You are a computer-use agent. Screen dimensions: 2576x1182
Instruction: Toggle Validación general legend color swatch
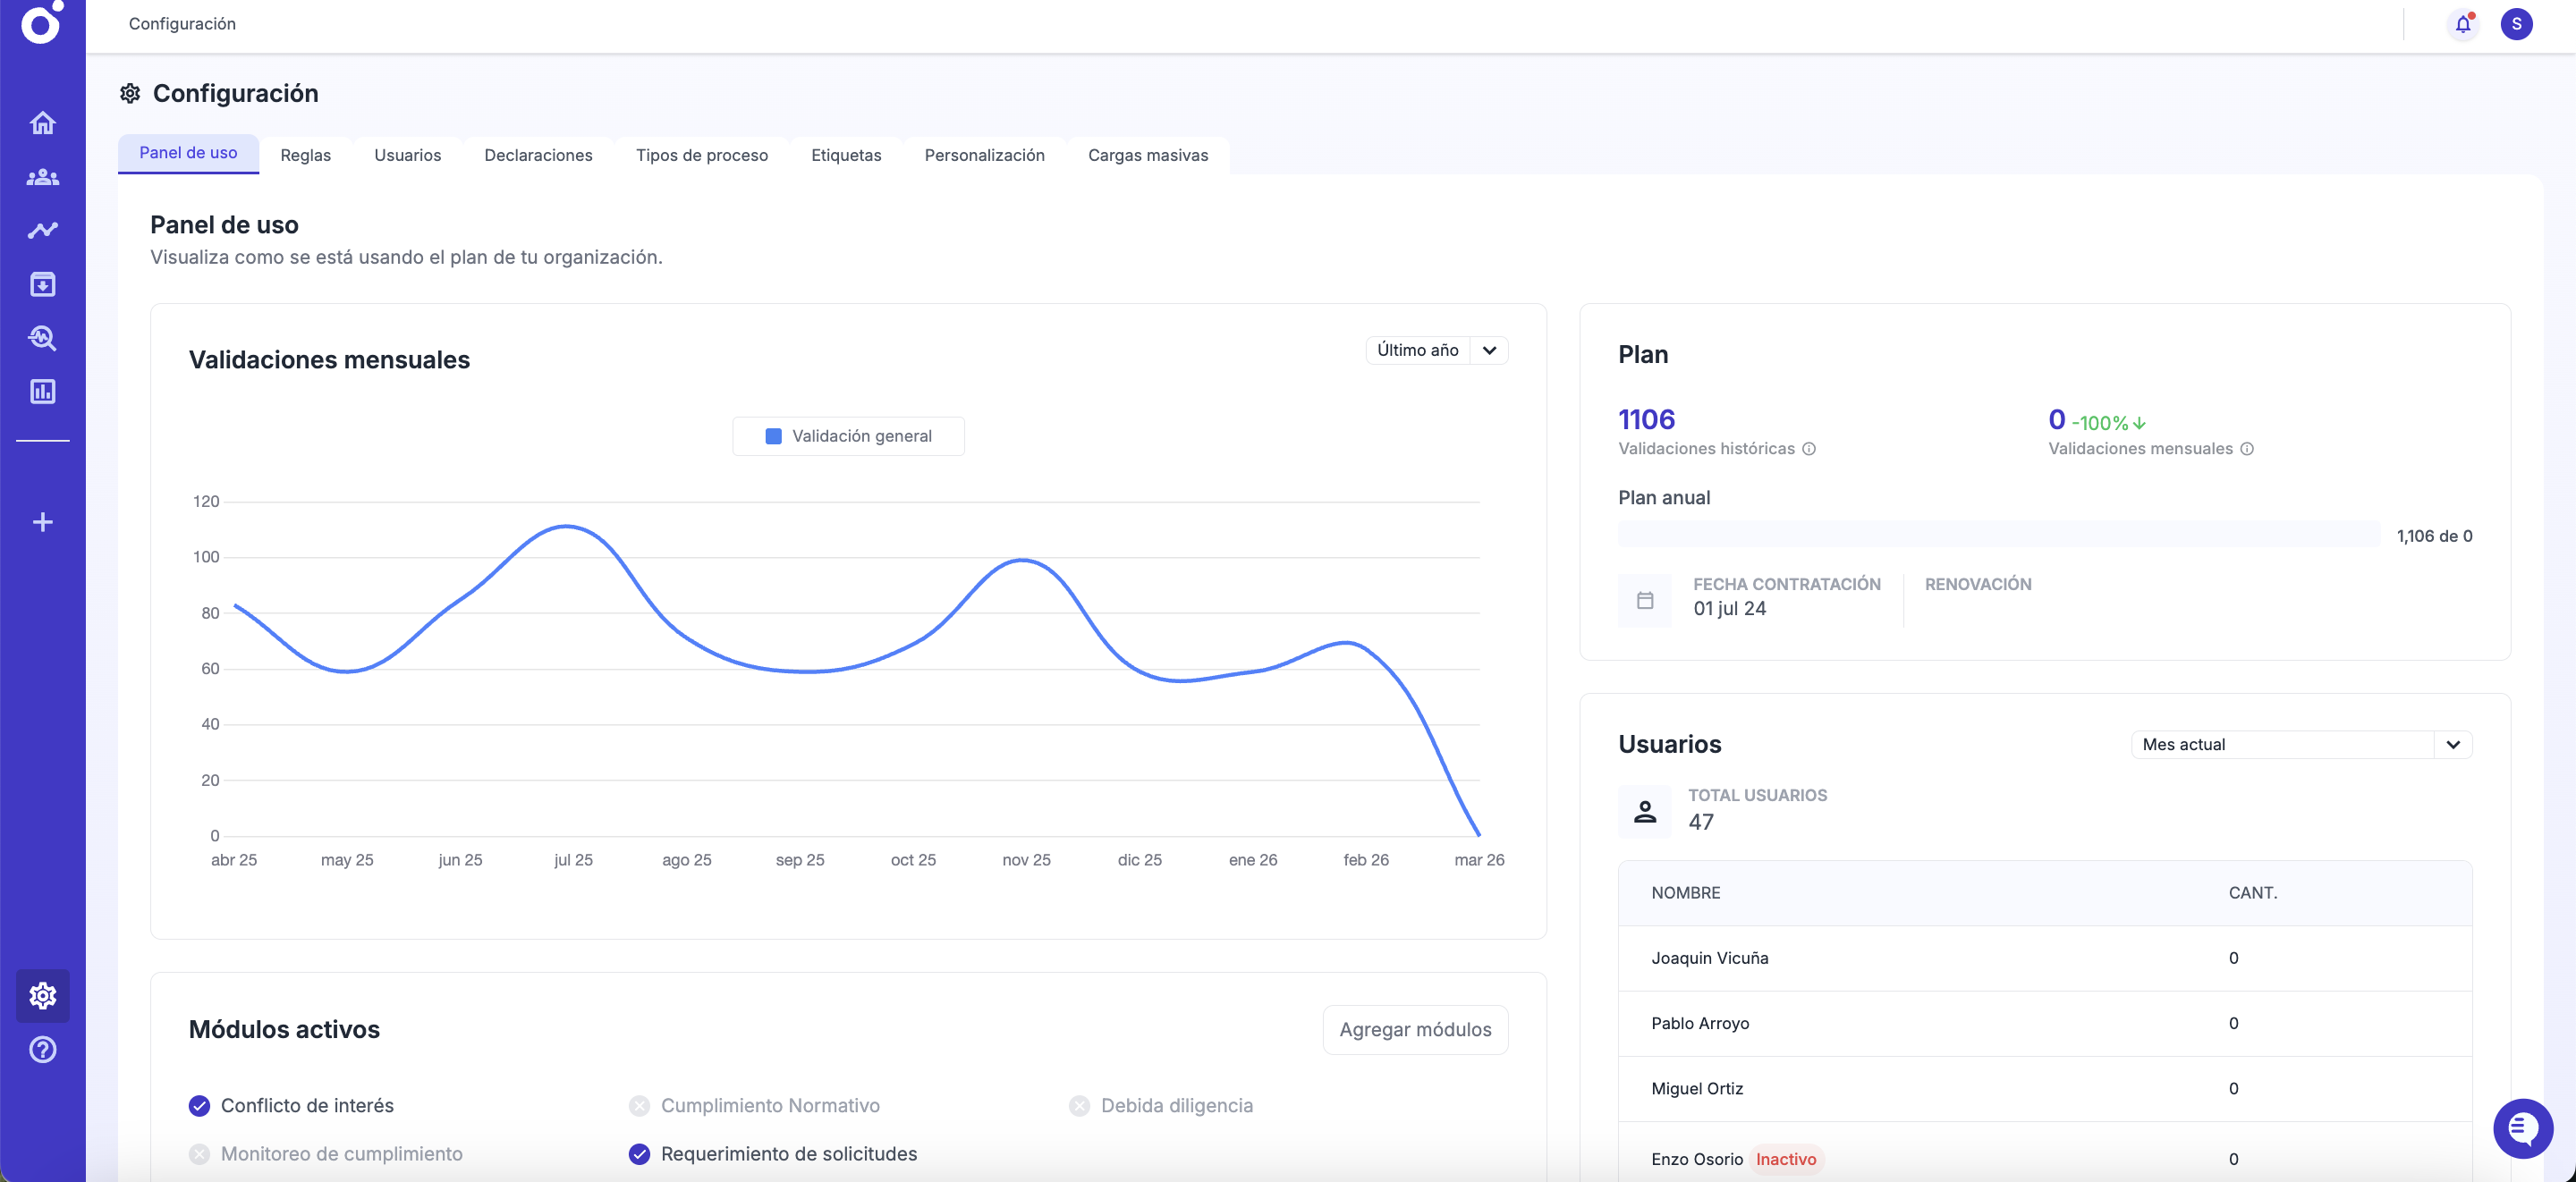[773, 436]
